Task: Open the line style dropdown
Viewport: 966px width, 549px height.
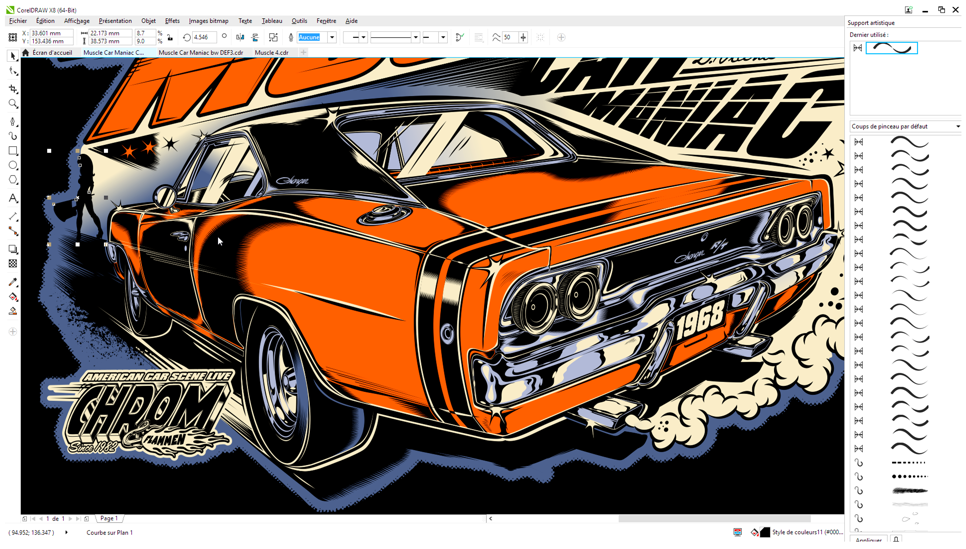Action: click(x=416, y=38)
